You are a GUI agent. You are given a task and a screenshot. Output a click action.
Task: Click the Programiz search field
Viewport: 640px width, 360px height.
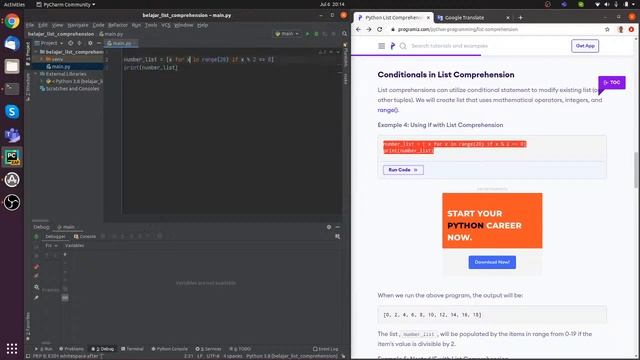point(449,46)
